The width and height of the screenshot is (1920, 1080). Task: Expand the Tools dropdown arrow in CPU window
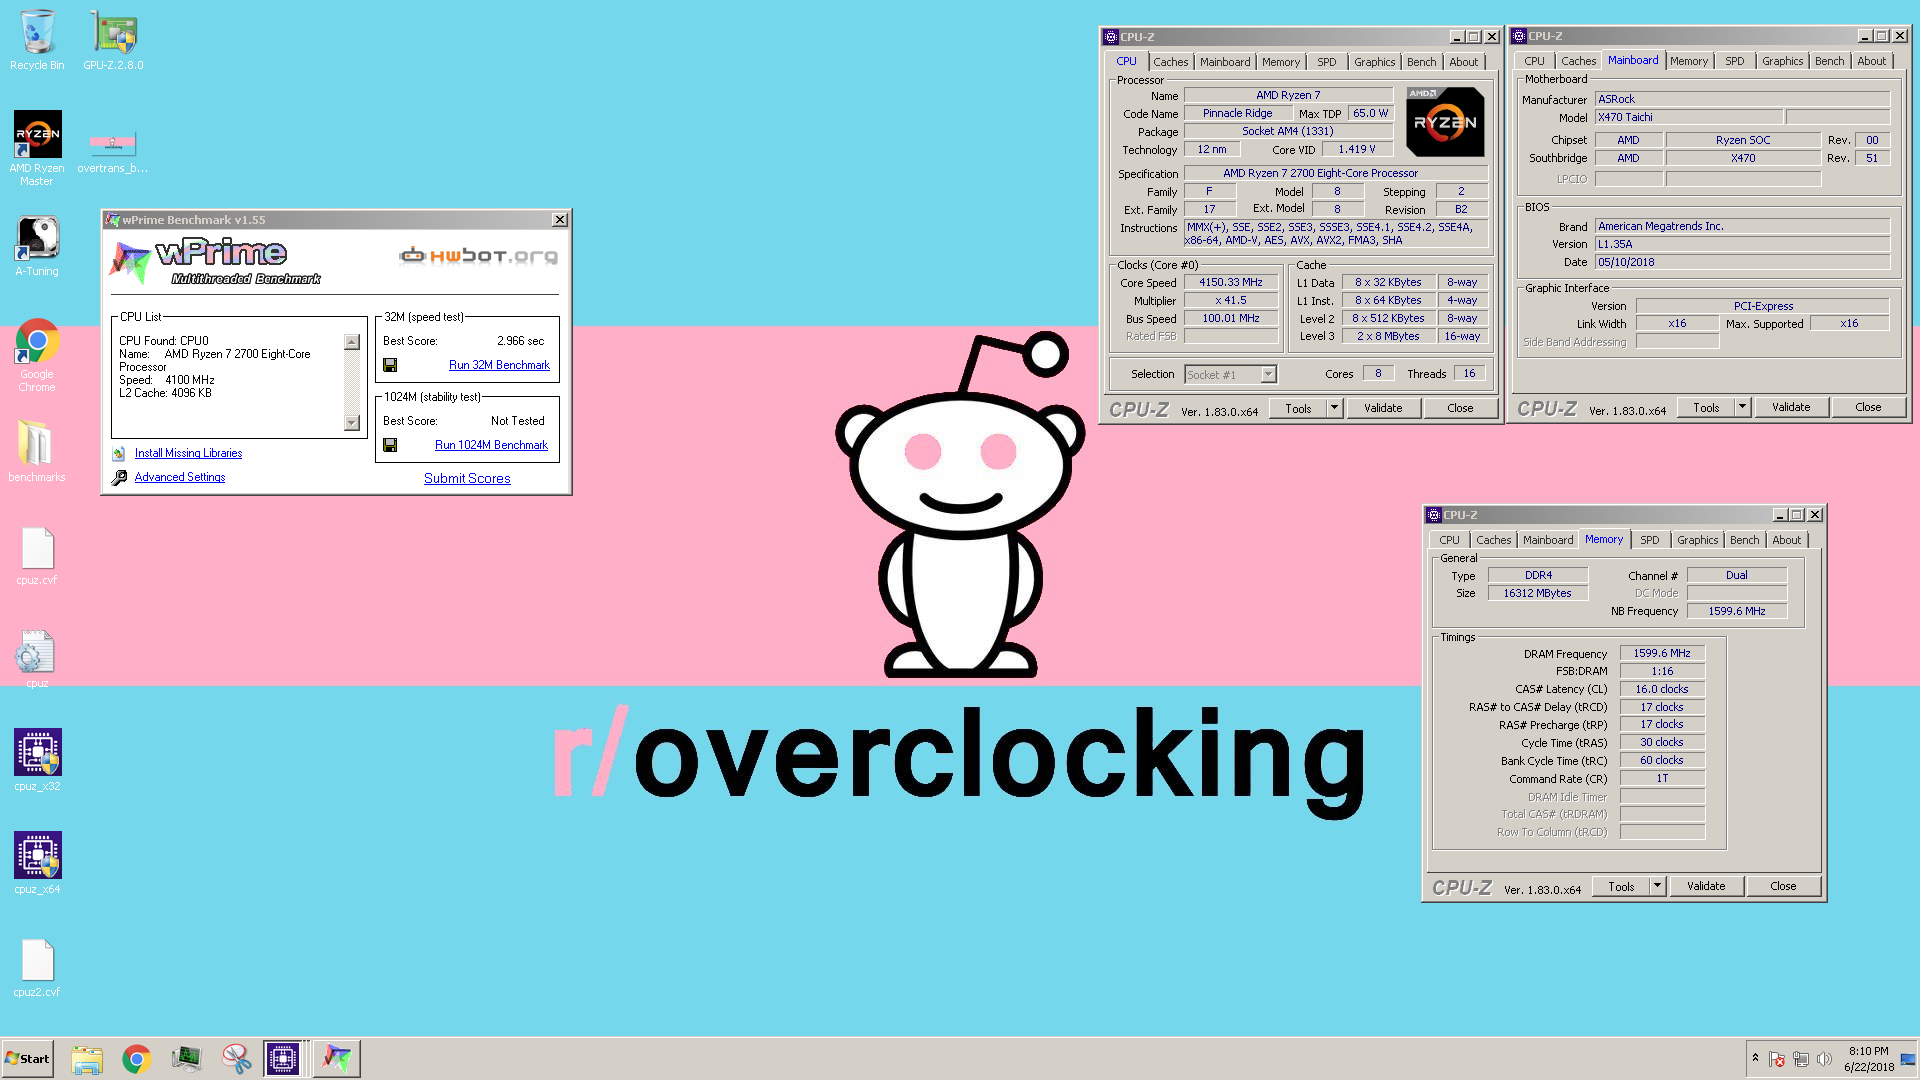(1334, 408)
